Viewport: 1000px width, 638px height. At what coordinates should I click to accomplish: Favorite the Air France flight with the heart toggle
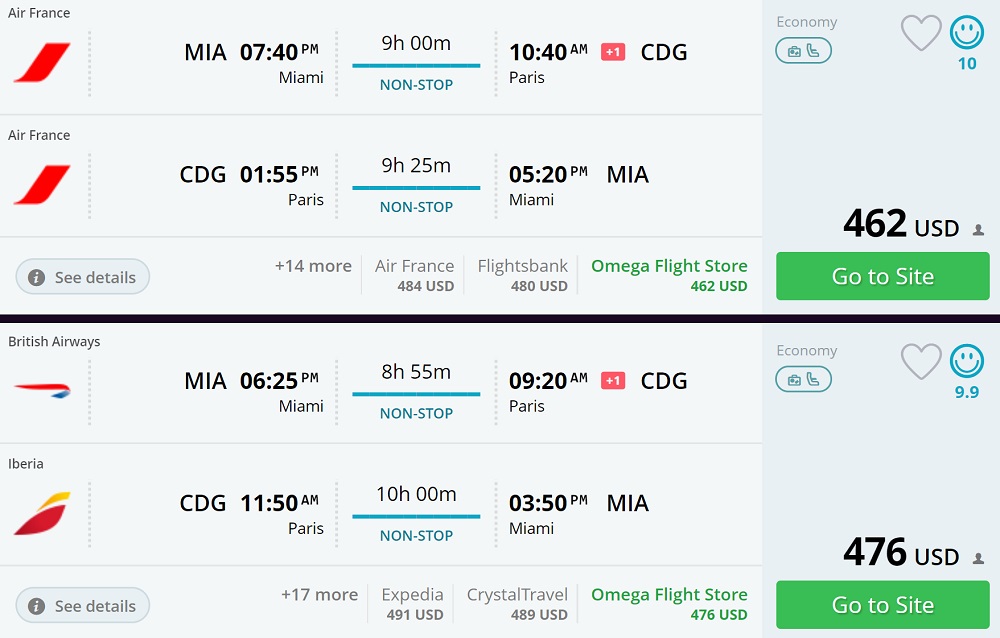921,32
